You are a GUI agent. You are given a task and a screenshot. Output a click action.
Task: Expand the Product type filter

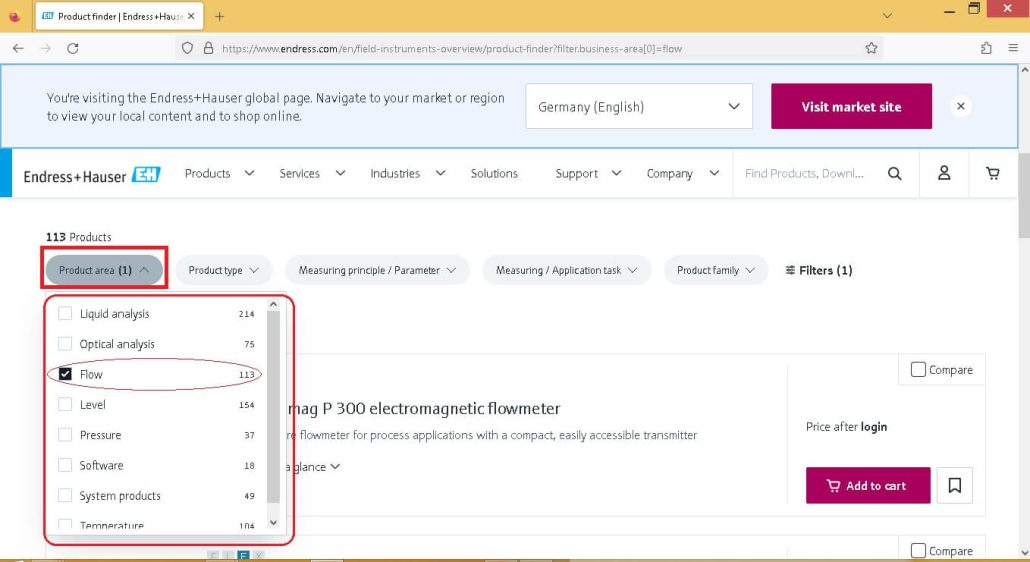(223, 270)
